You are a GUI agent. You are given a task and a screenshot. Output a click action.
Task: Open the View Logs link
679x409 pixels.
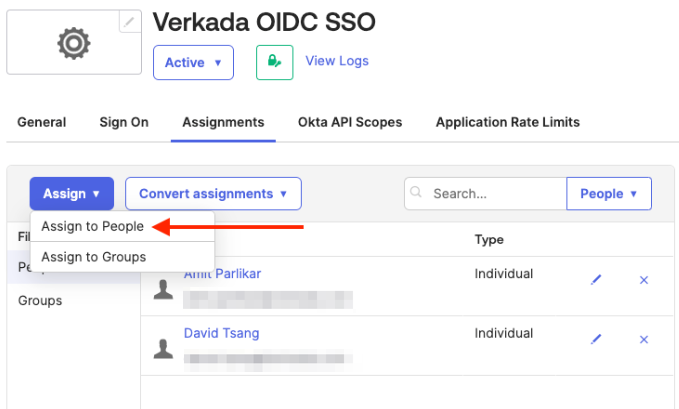click(336, 61)
